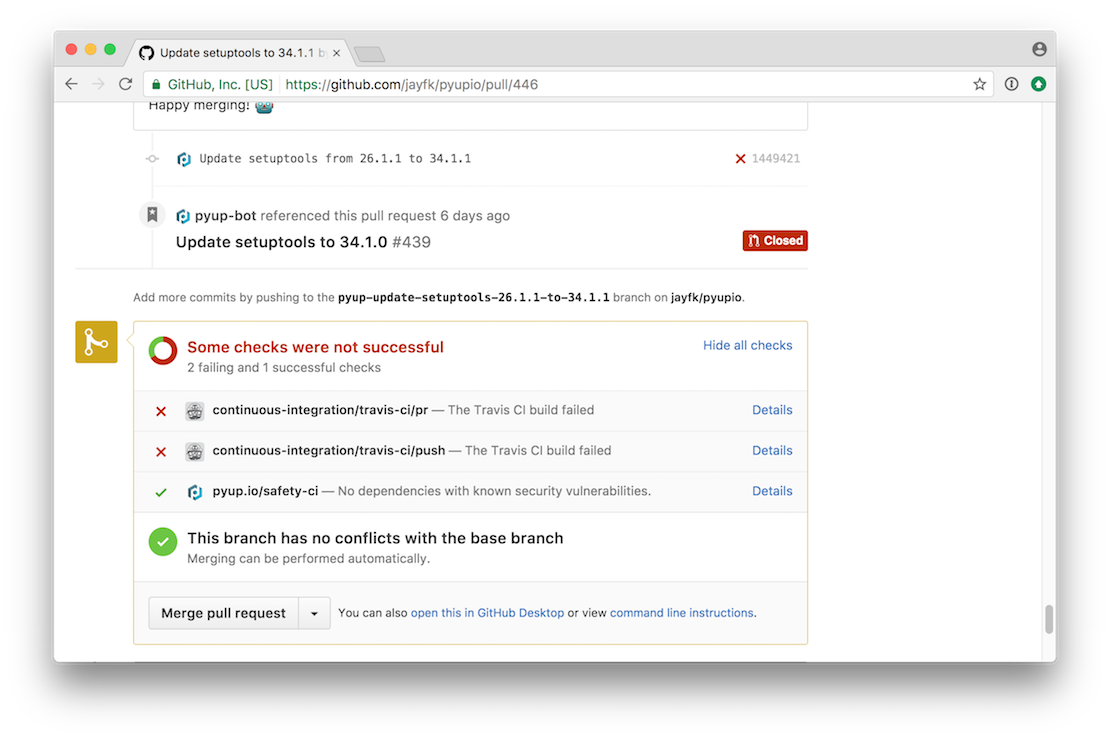Click branch name pyup-update-setuptools-26.1.1-to-34.1.1
Viewport: 1110px width, 739px height.
474,297
